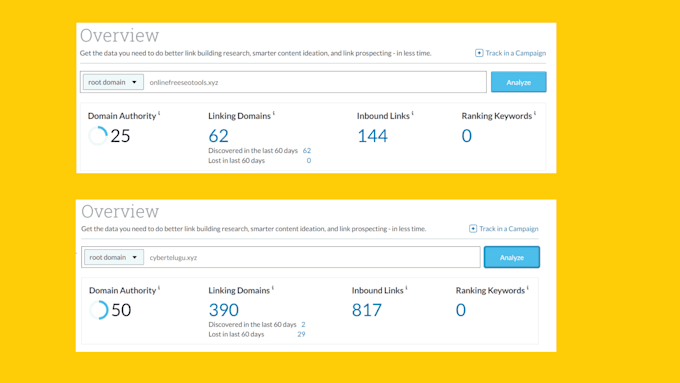
Task: Open ranking keywords 0 for onlinefreeseotools.xyz
Action: (x=467, y=136)
